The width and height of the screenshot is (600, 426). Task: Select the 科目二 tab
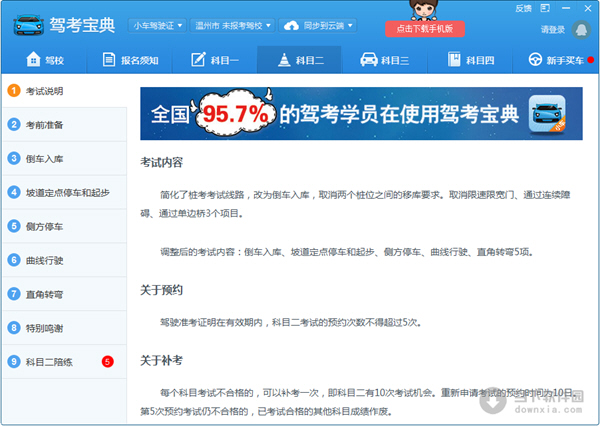pyautogui.click(x=299, y=60)
